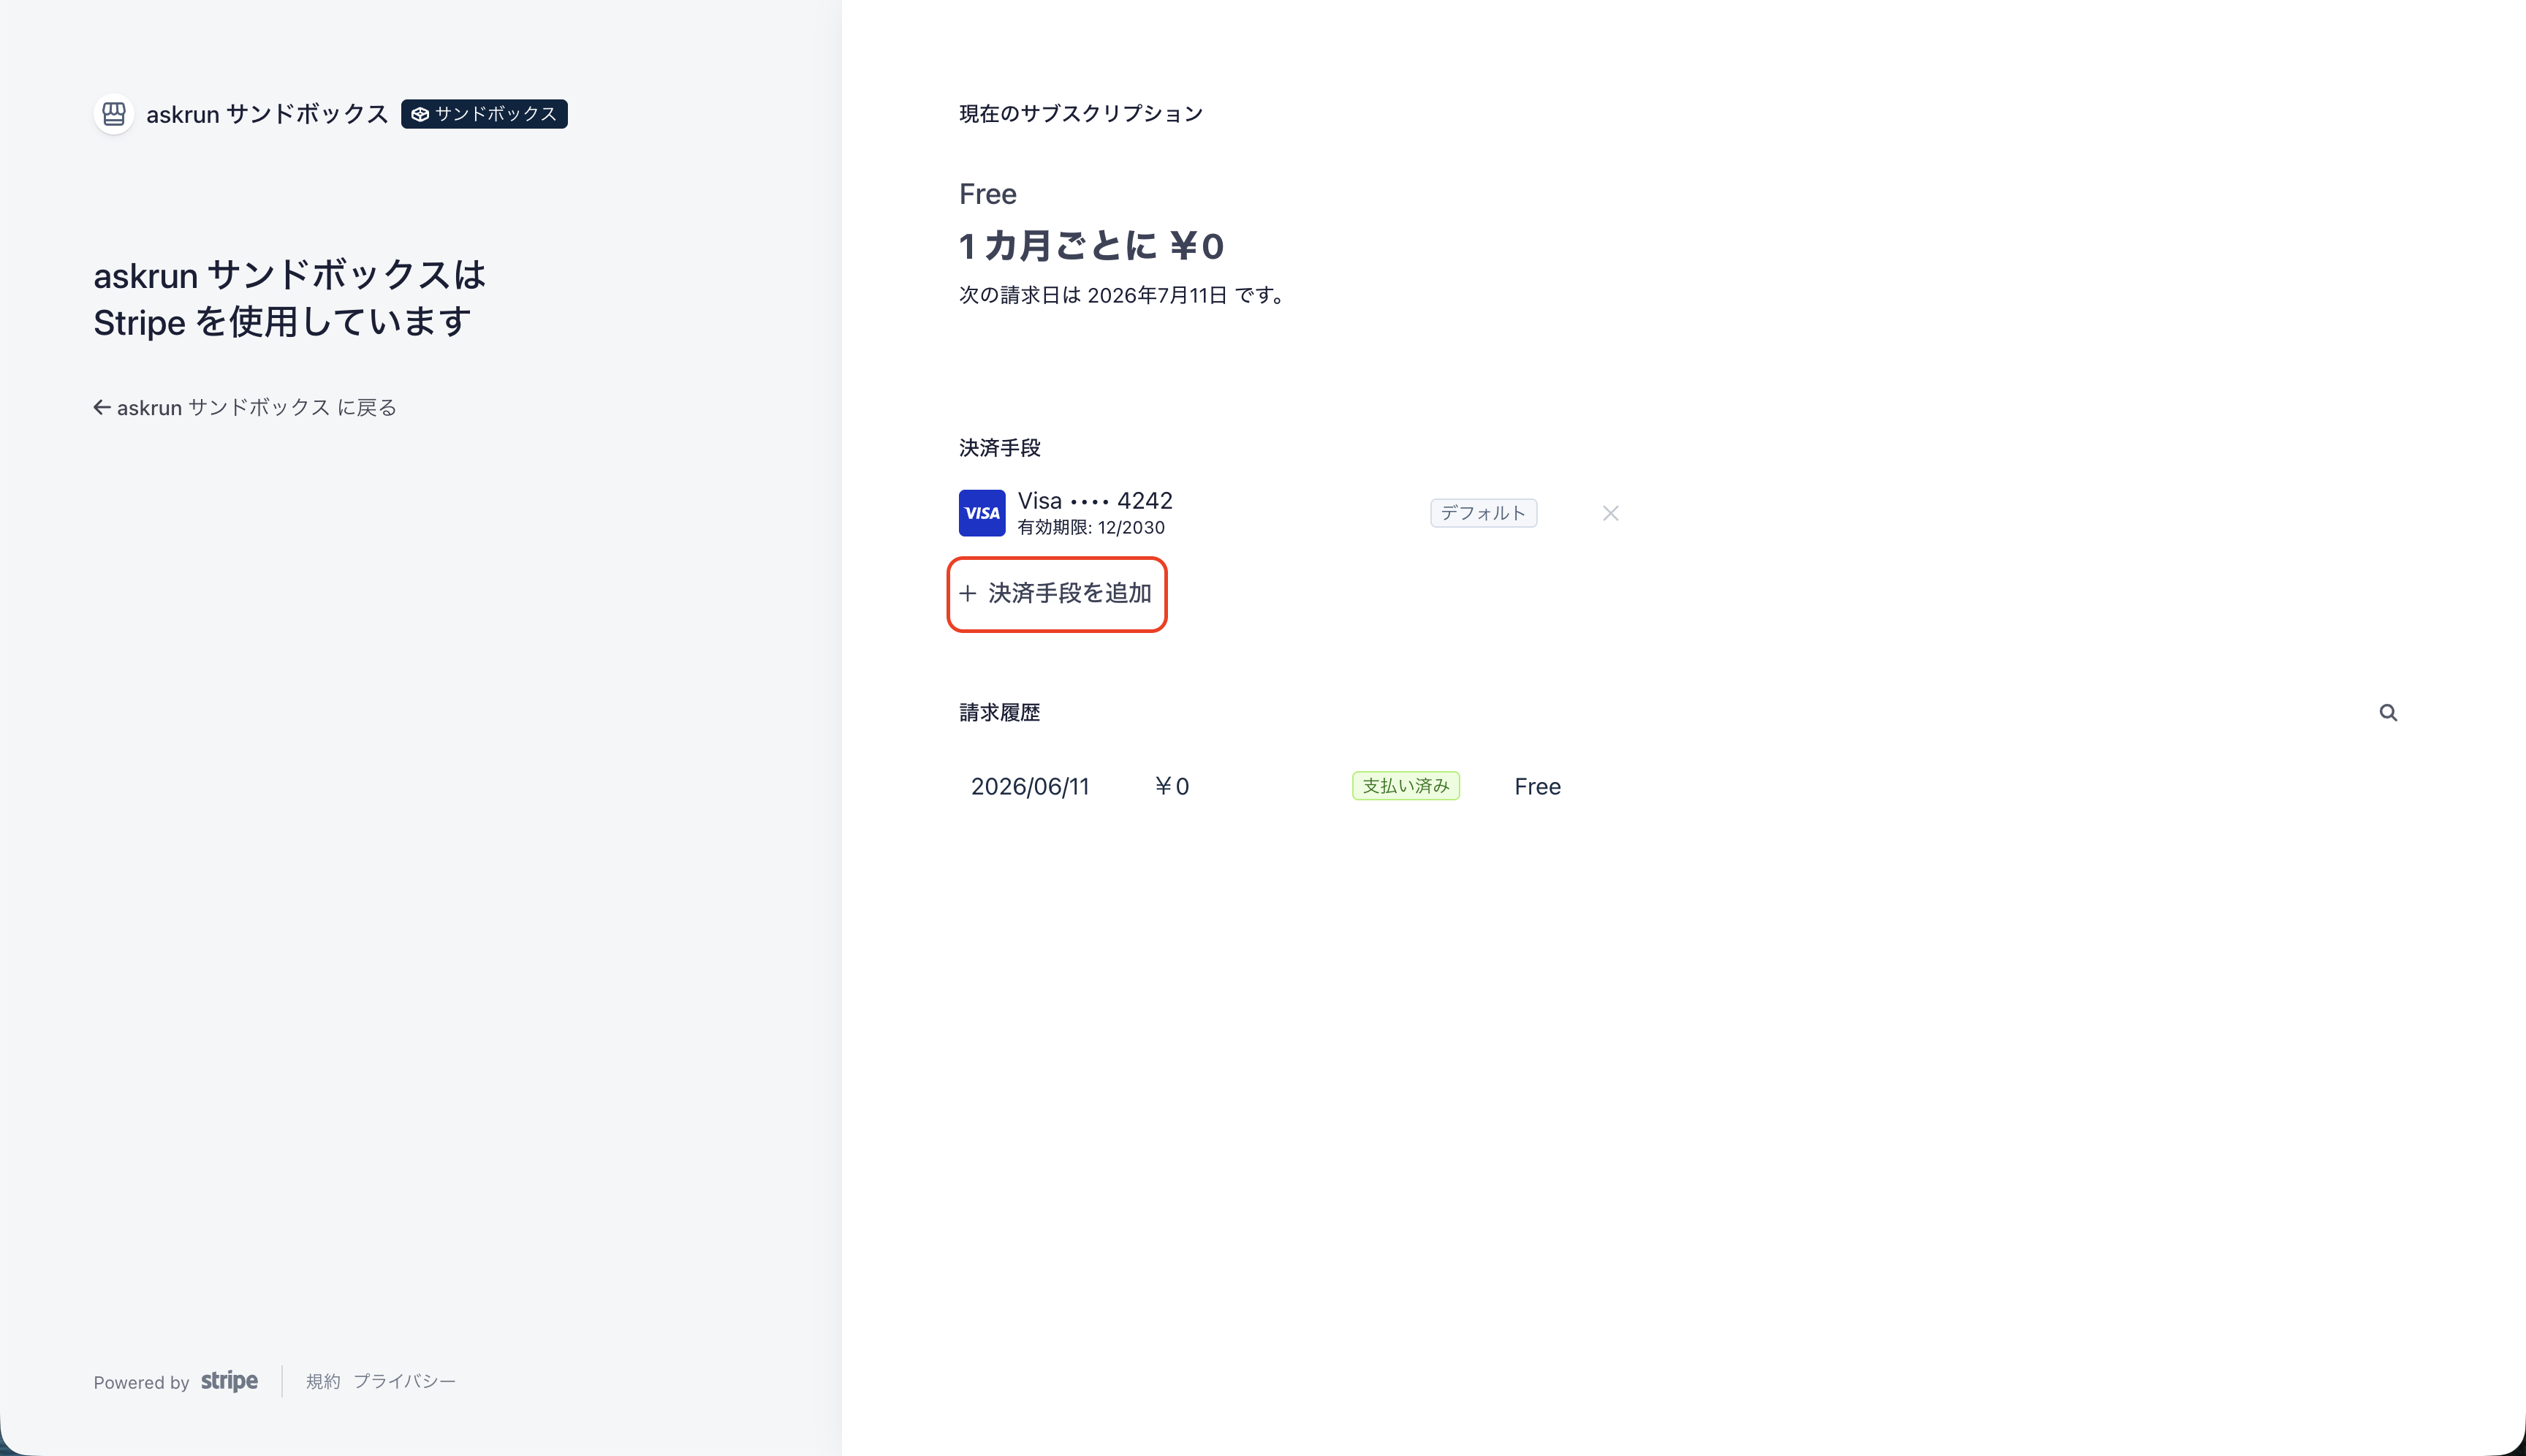Viewport: 2526px width, 1456px height.
Task: Click the Powered by text in footer
Action: 141,1382
